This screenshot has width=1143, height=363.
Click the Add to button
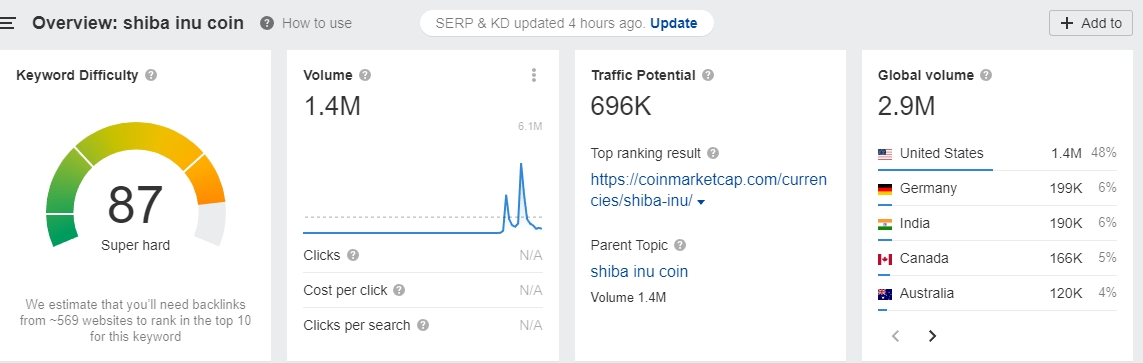point(1091,23)
